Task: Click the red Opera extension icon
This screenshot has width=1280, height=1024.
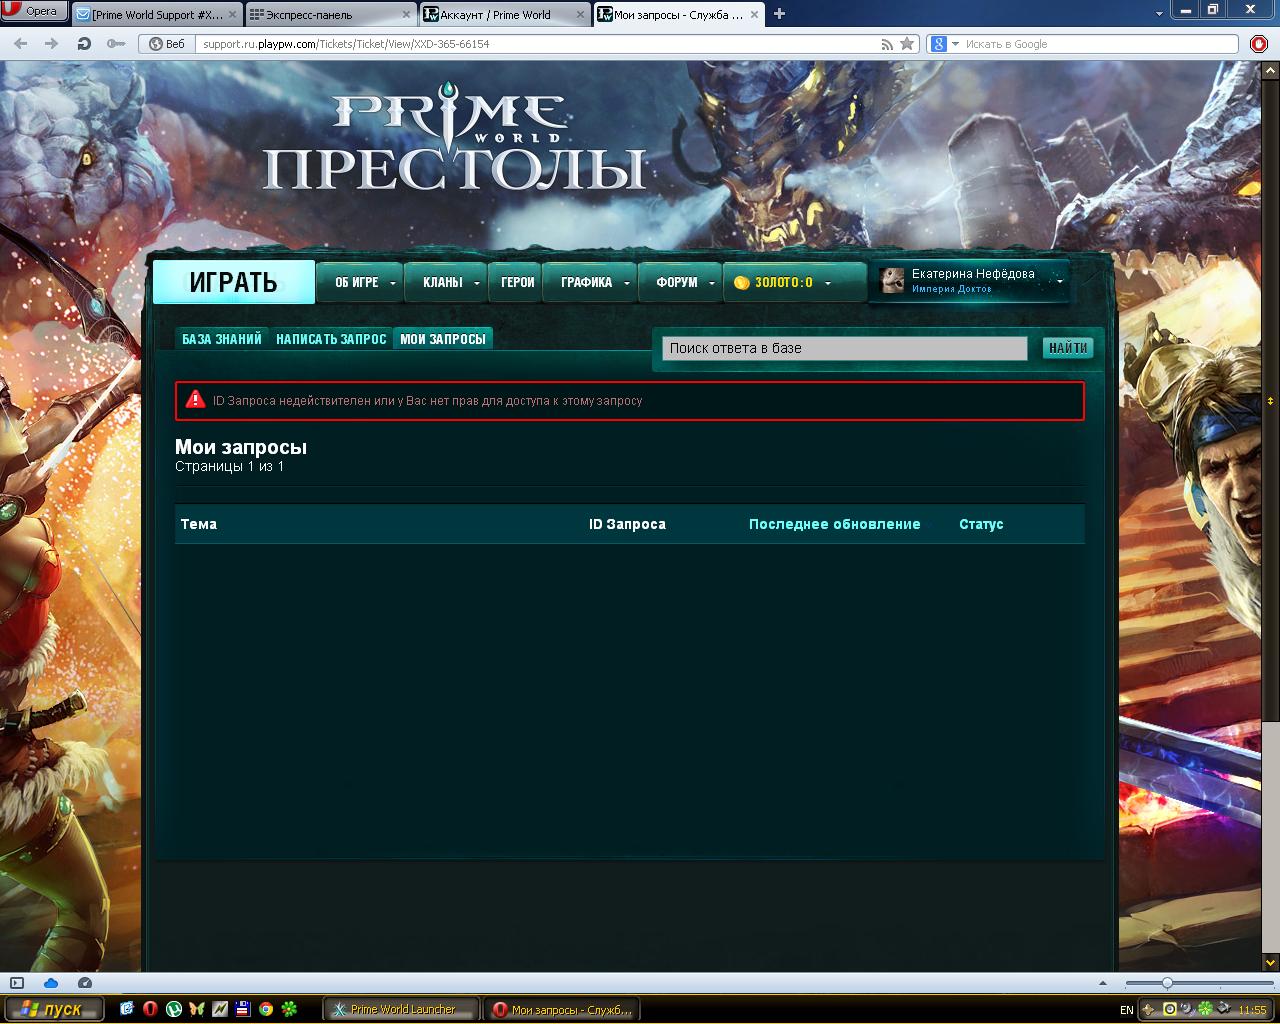Action: coord(1259,44)
